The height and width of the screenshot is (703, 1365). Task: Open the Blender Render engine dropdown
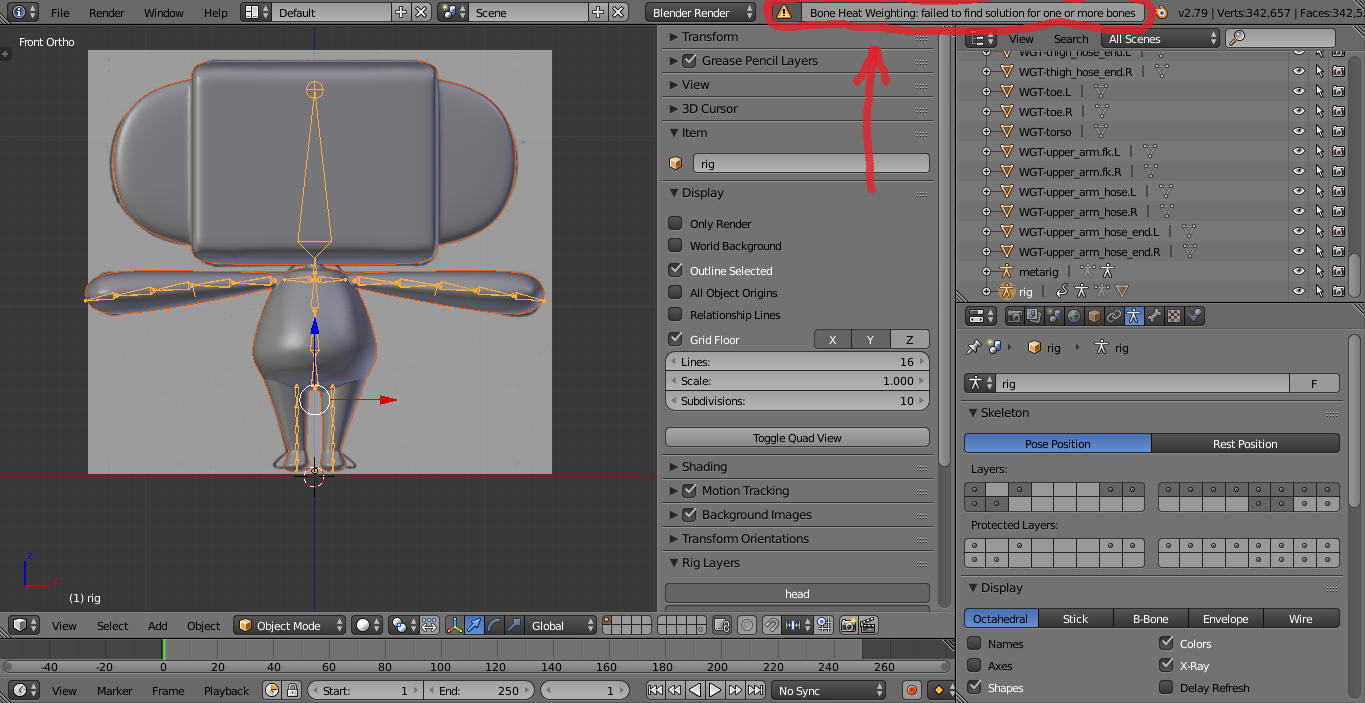(702, 13)
